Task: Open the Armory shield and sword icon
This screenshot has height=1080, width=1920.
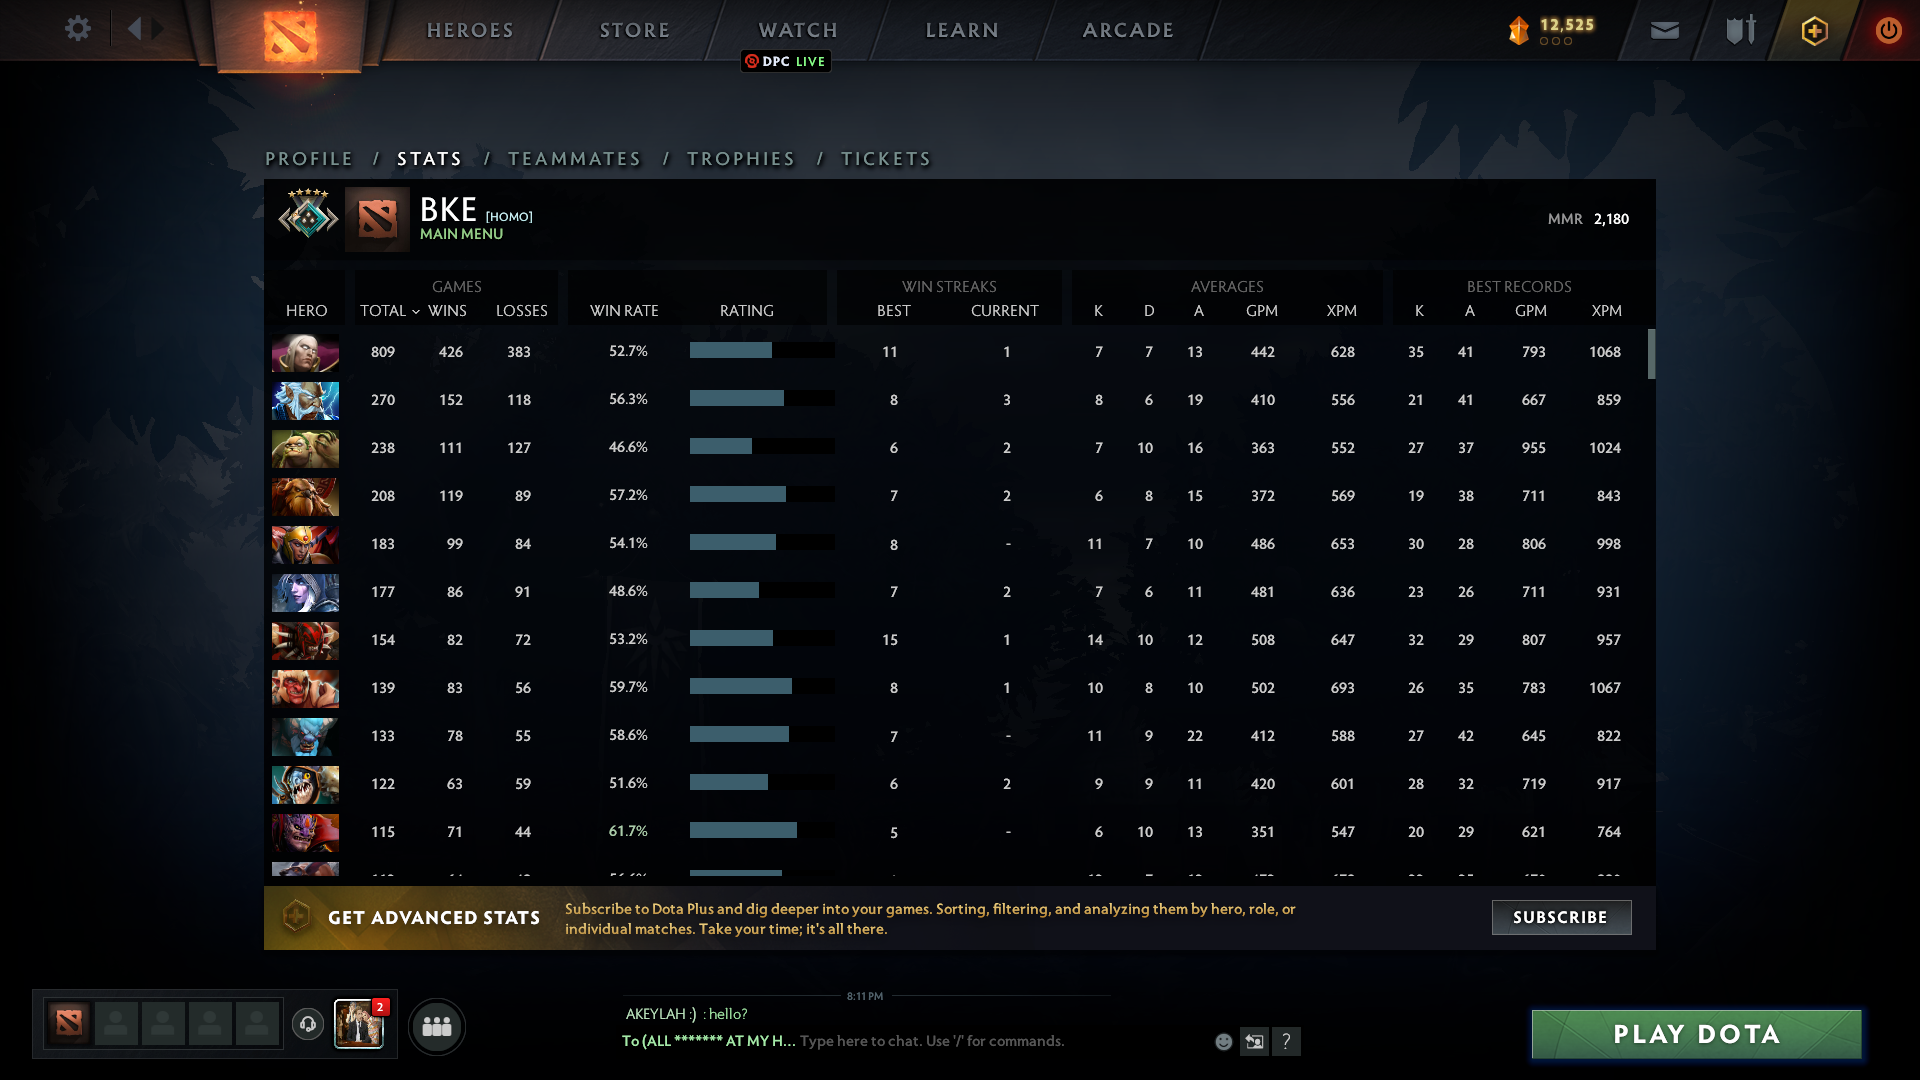Action: pyautogui.click(x=1739, y=30)
